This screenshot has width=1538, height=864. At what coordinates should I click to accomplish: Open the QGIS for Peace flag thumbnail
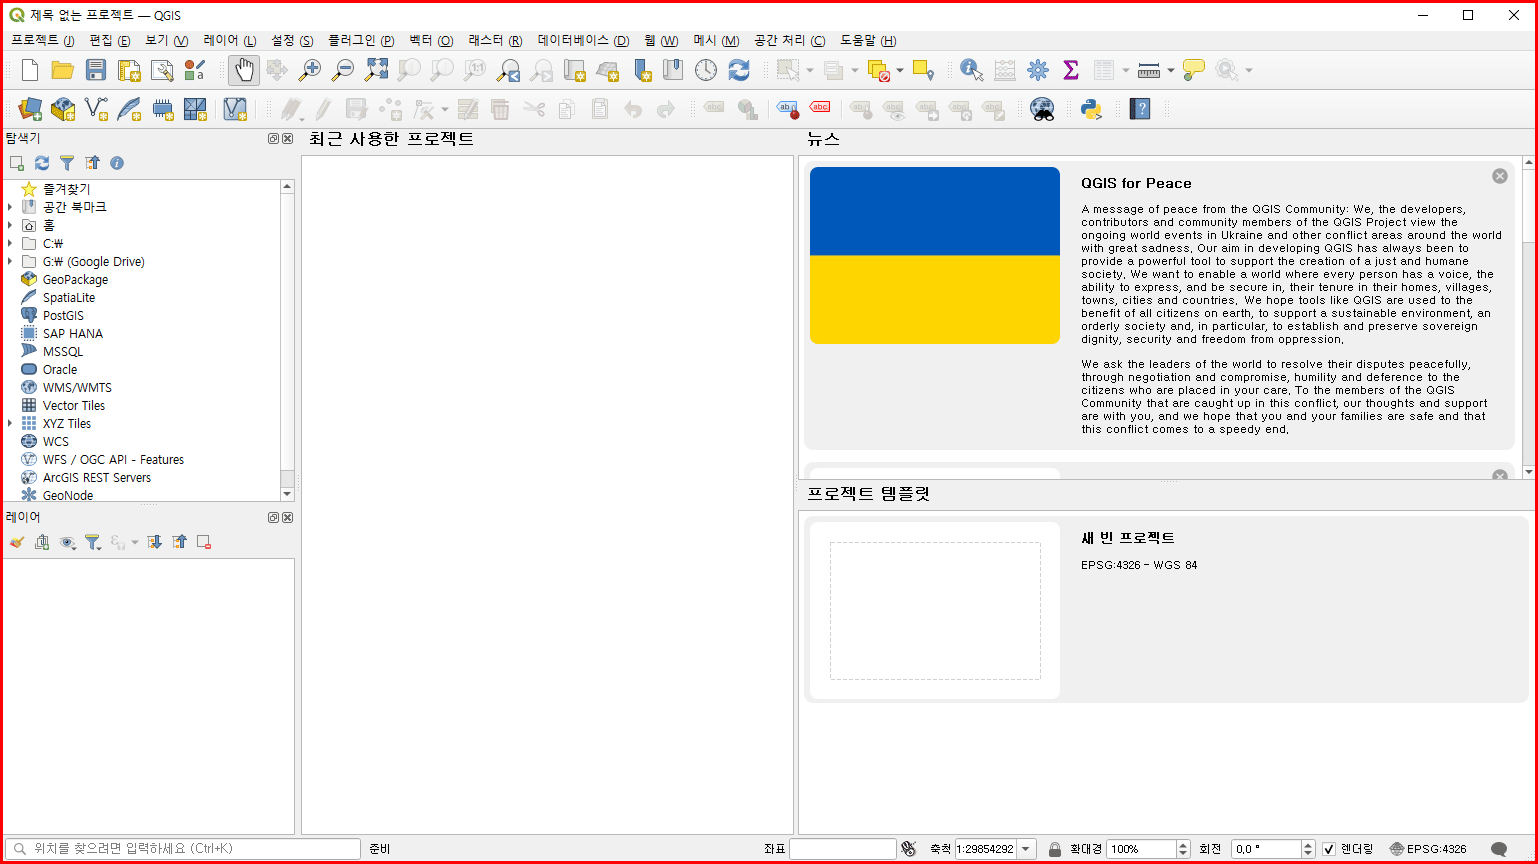(x=935, y=255)
